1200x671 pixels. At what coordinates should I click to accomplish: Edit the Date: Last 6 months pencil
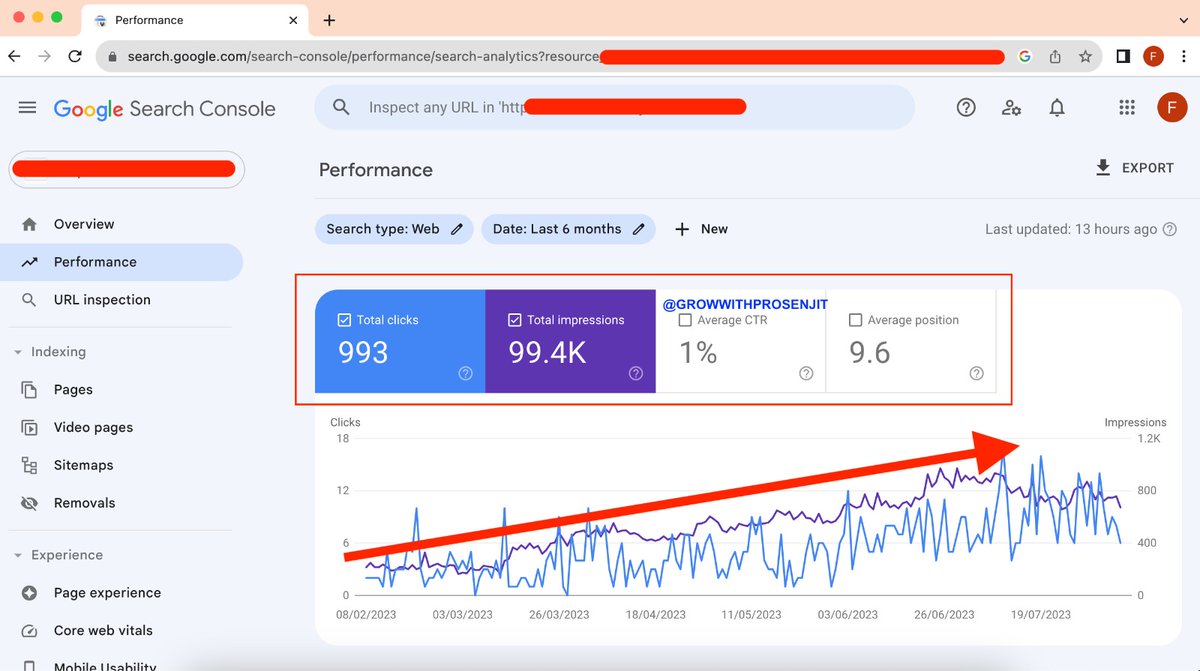click(x=638, y=229)
